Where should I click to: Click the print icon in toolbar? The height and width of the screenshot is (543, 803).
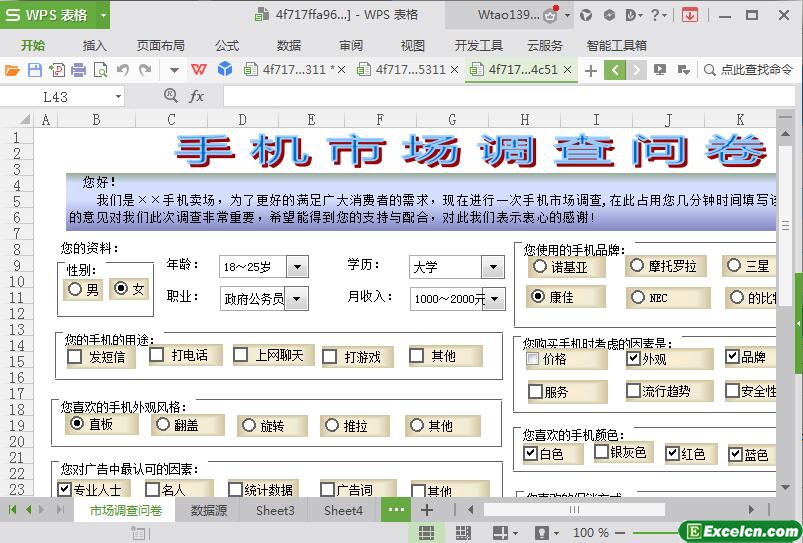[x=78, y=70]
